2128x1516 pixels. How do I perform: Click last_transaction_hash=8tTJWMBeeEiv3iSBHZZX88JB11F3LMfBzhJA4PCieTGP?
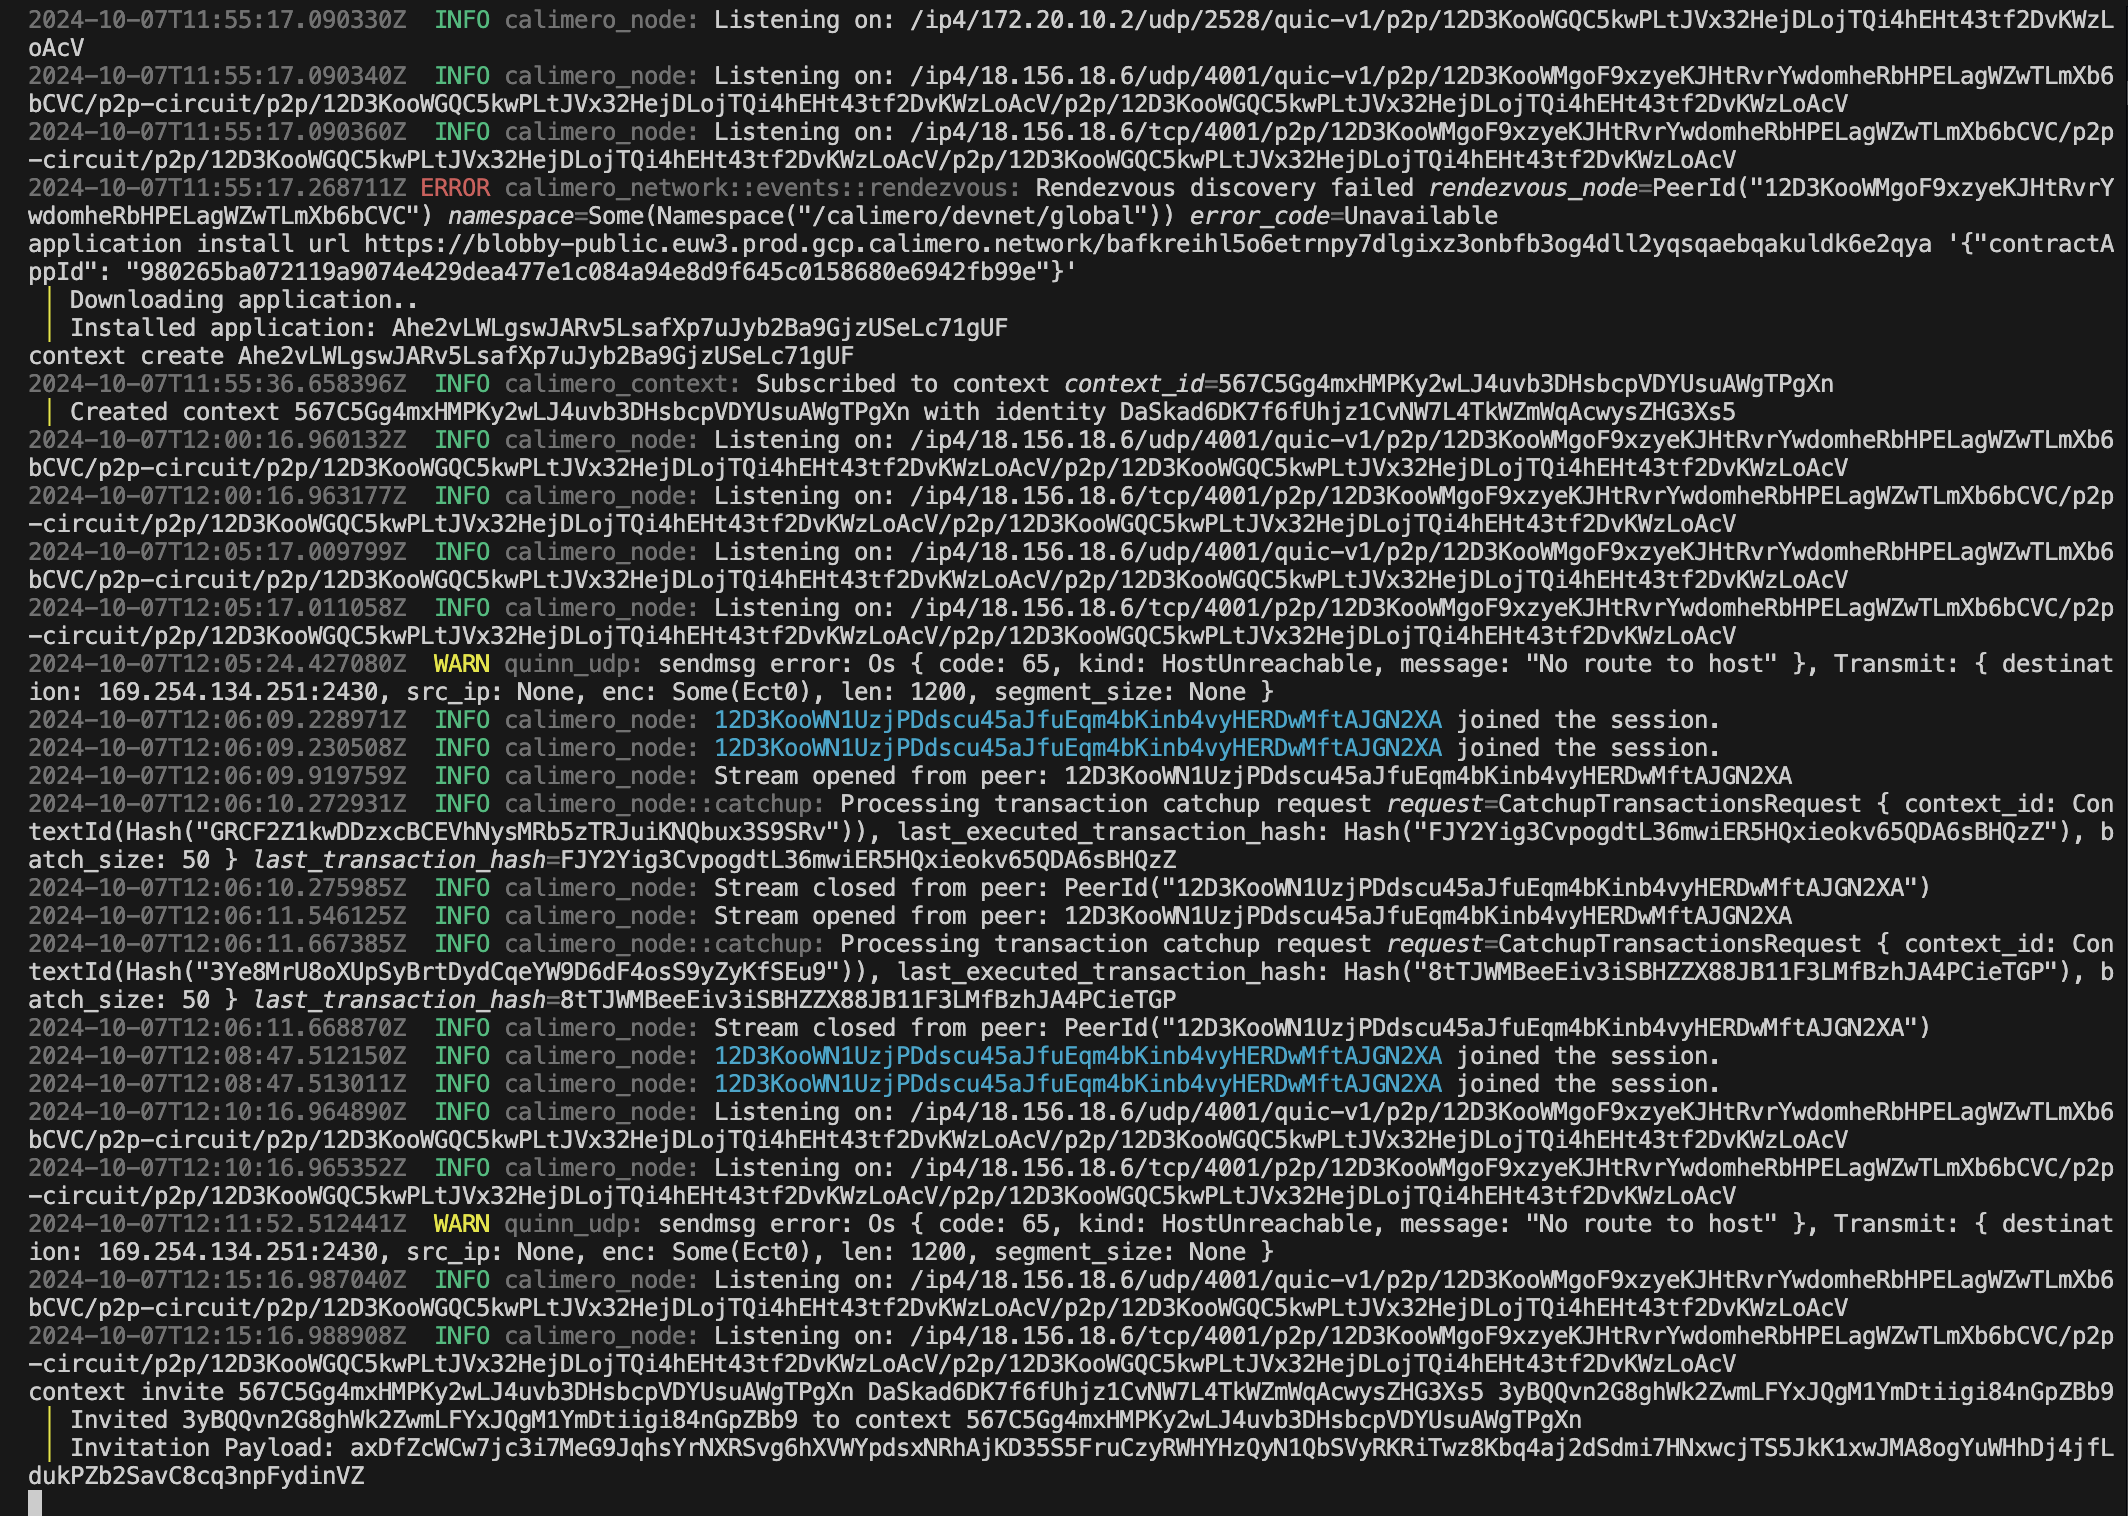pos(714,1000)
